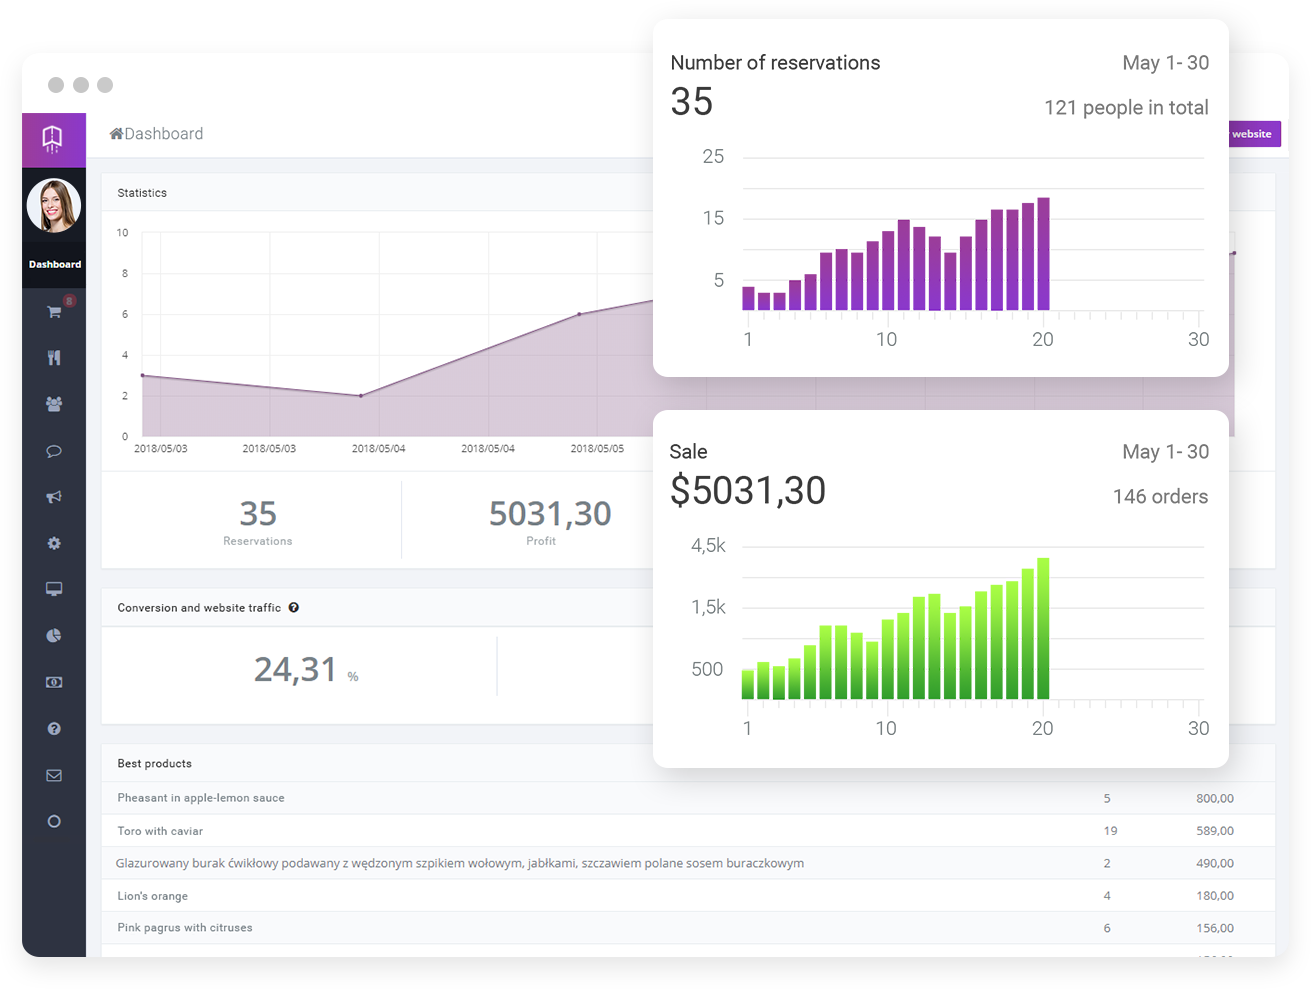Open the pie chart reports icon
1311x989 pixels.
click(x=54, y=636)
